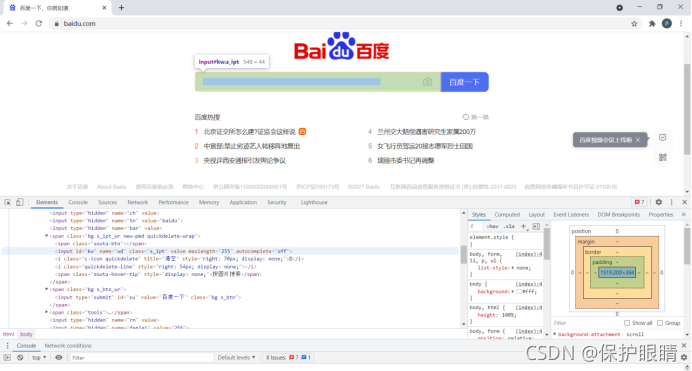Screen dimensions: 692x371
Task: Enable the Group checkbox
Action: click(660, 323)
